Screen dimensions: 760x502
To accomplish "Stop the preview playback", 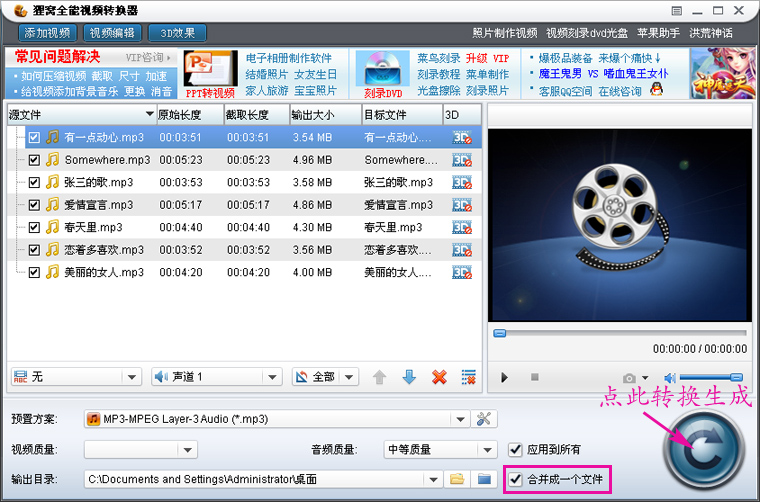I will click(535, 376).
